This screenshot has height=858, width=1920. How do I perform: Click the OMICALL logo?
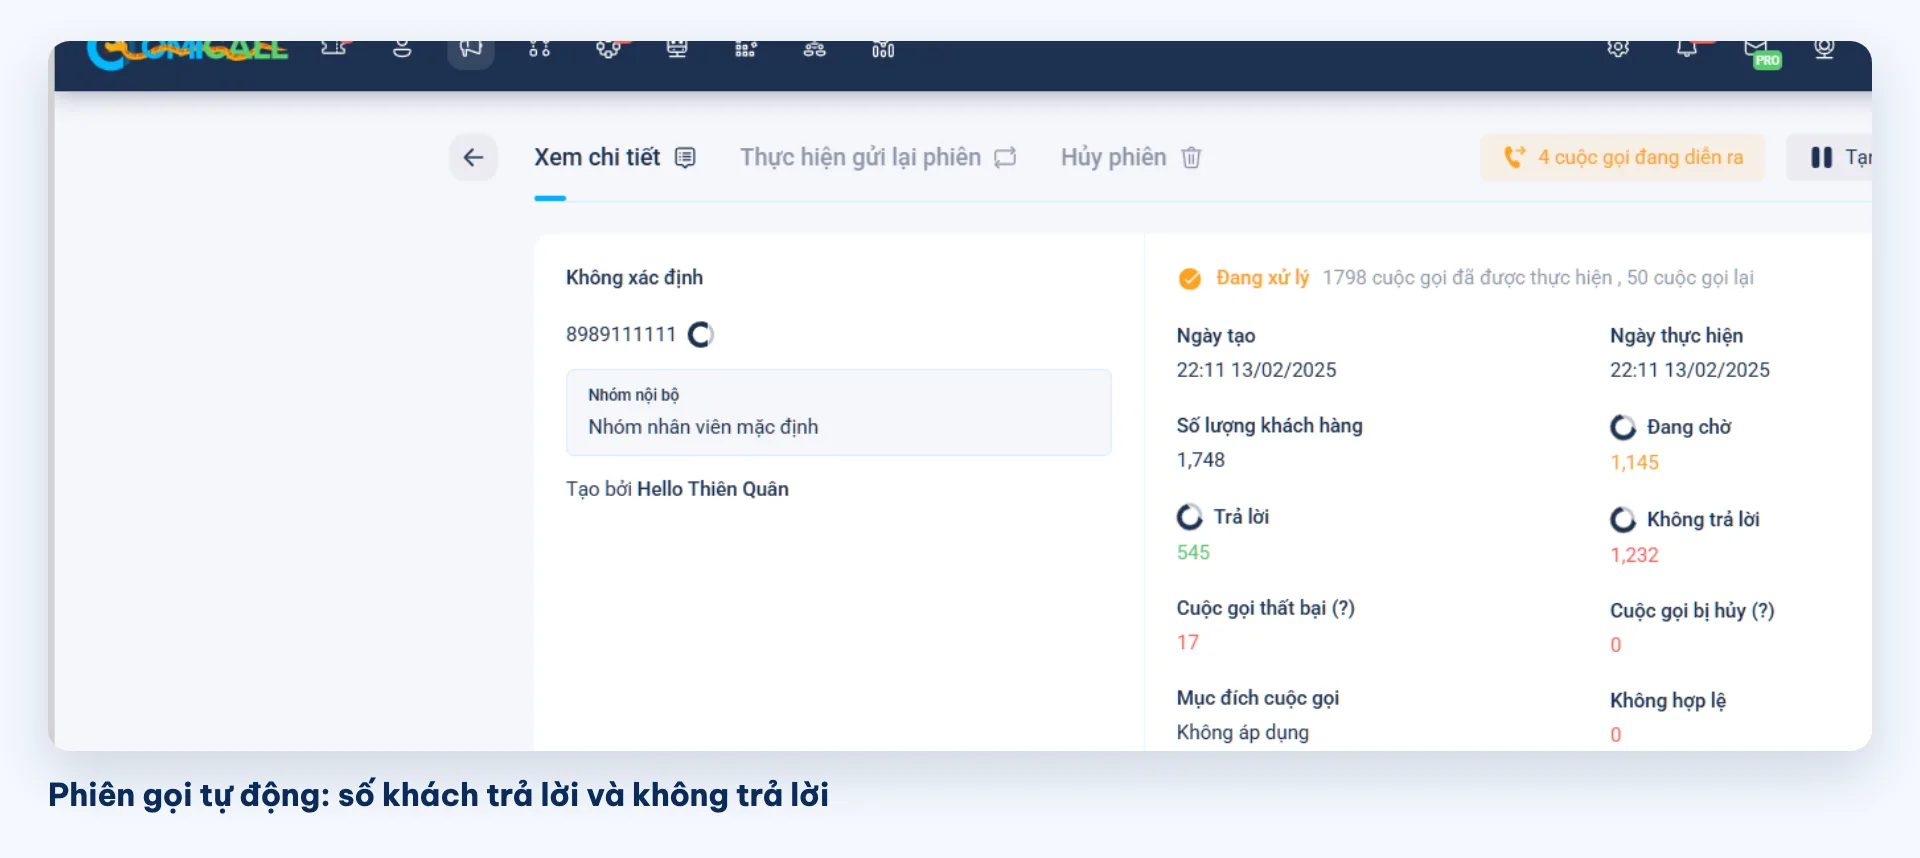187,54
